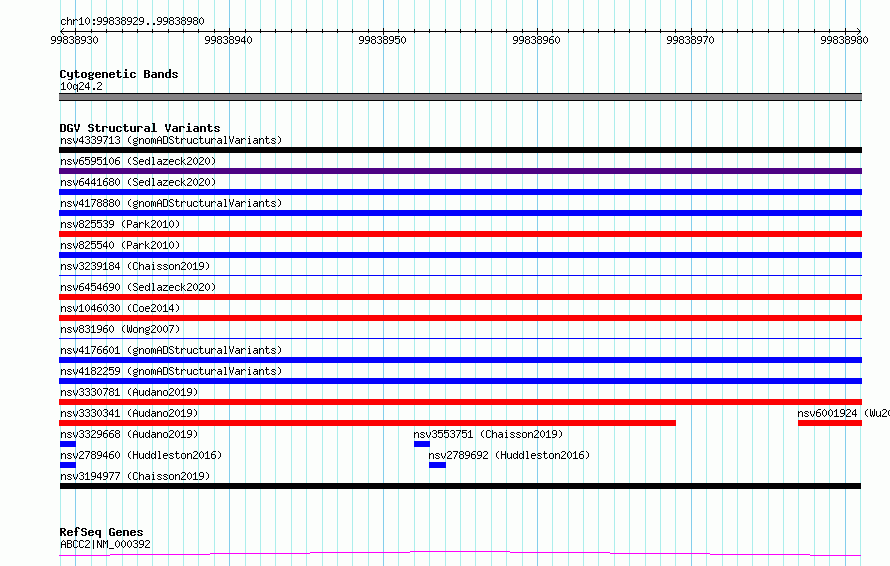Open the nsv3330341 Audano2019 label
Screen dimensions: 890x566
point(129,413)
